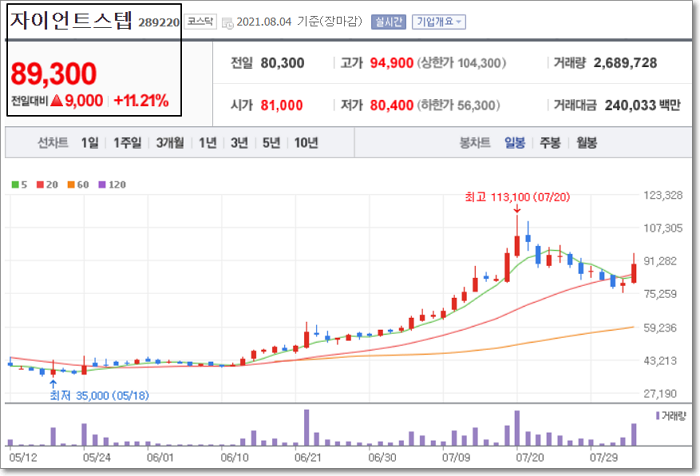Click the orange 60-day moving average swatch
This screenshot has height=476, width=700.
71,184
